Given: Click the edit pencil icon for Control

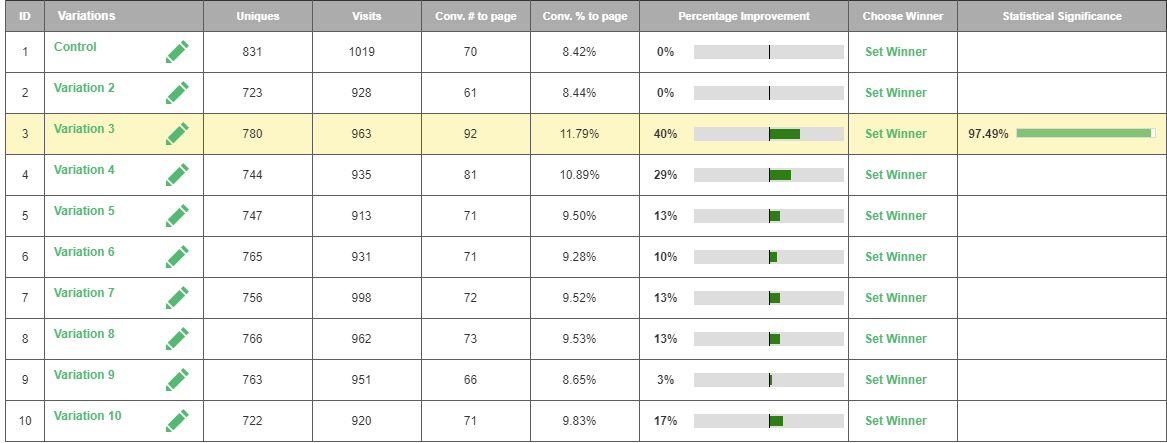Looking at the screenshot, I should point(177,52).
